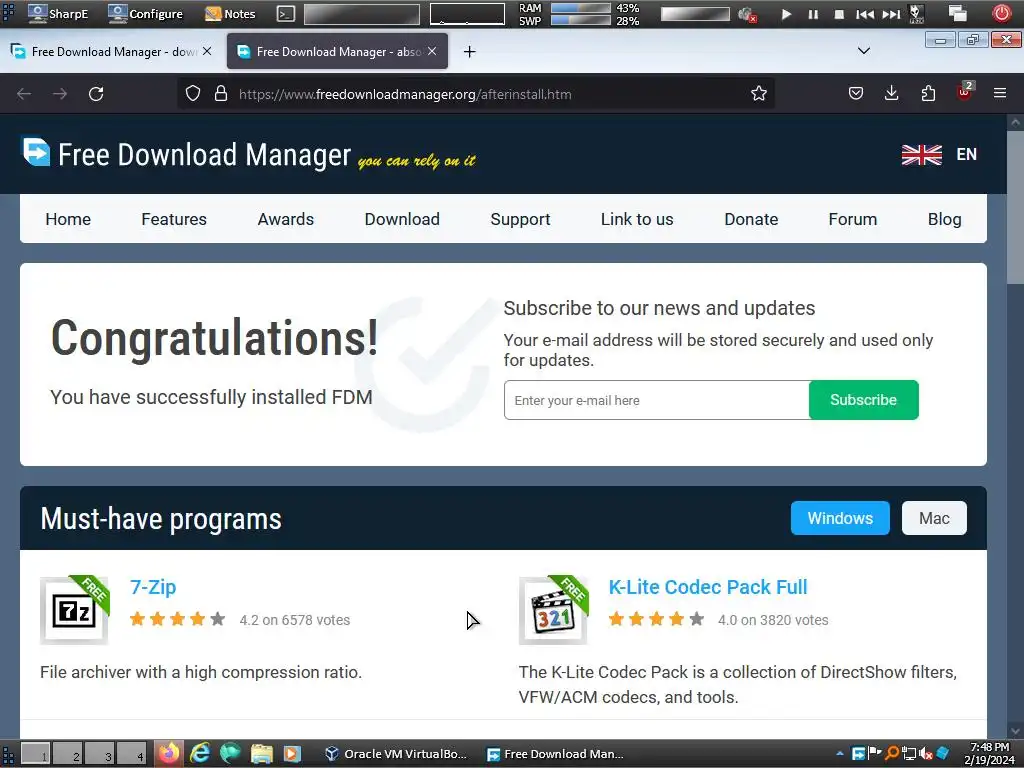The image size is (1024, 768).
Task: Open the 7-Zip program link
Action: pos(153,587)
